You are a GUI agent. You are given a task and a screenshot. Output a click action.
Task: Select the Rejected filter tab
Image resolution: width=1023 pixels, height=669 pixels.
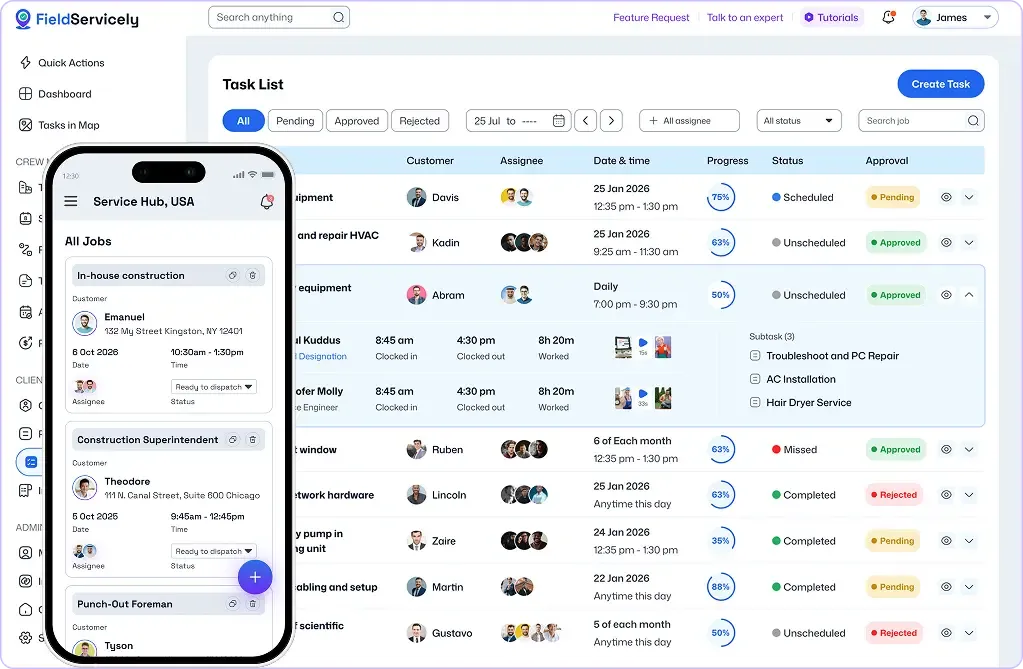click(419, 120)
